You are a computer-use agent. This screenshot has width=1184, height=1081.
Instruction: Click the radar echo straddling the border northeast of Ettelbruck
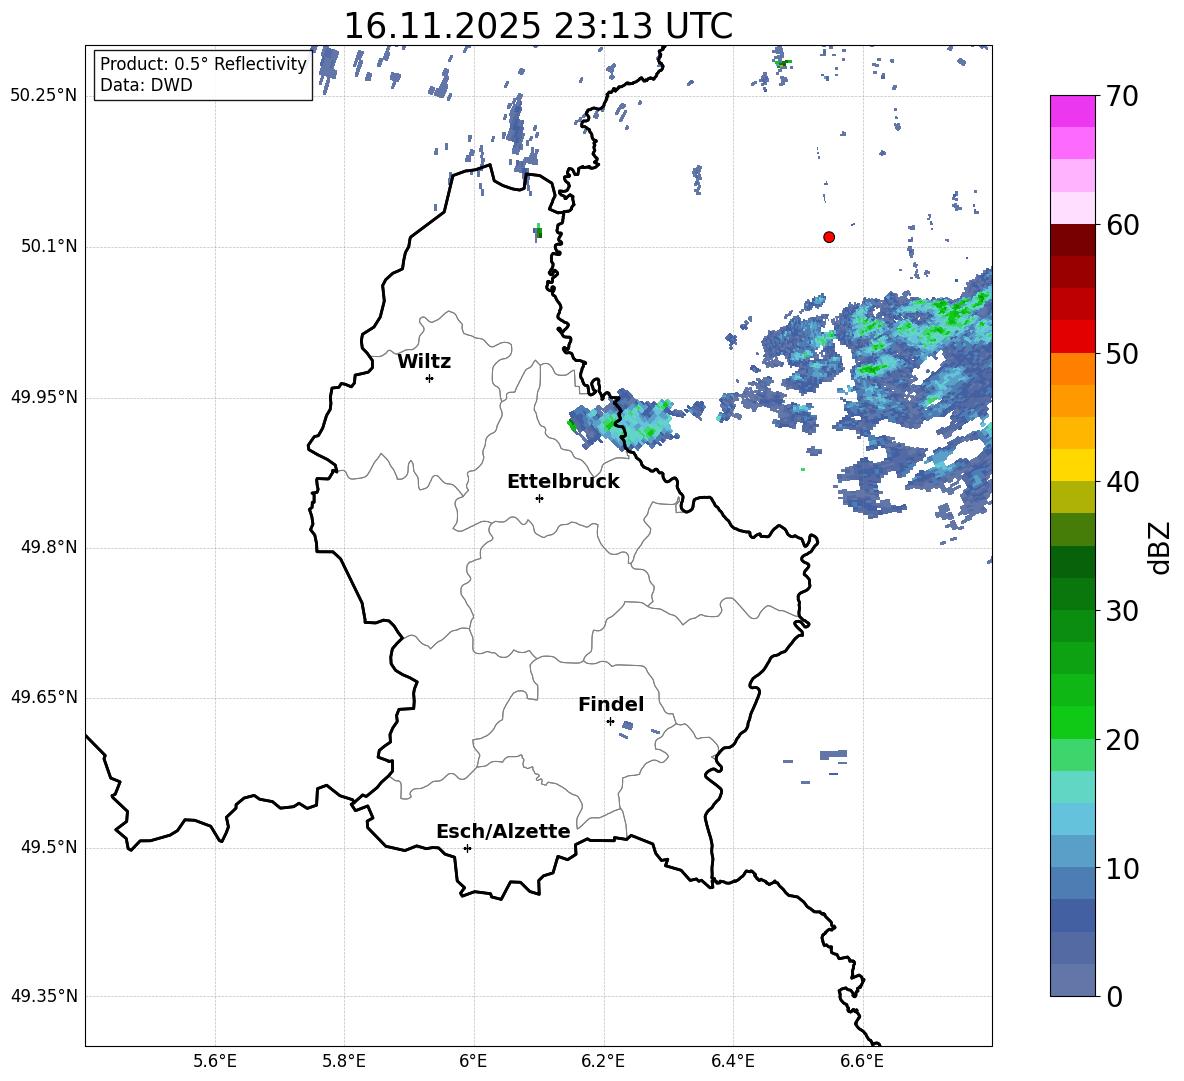click(x=622, y=421)
